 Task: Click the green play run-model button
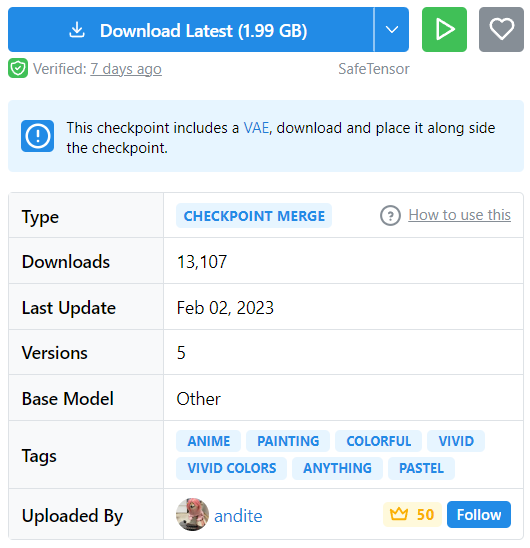(x=444, y=30)
